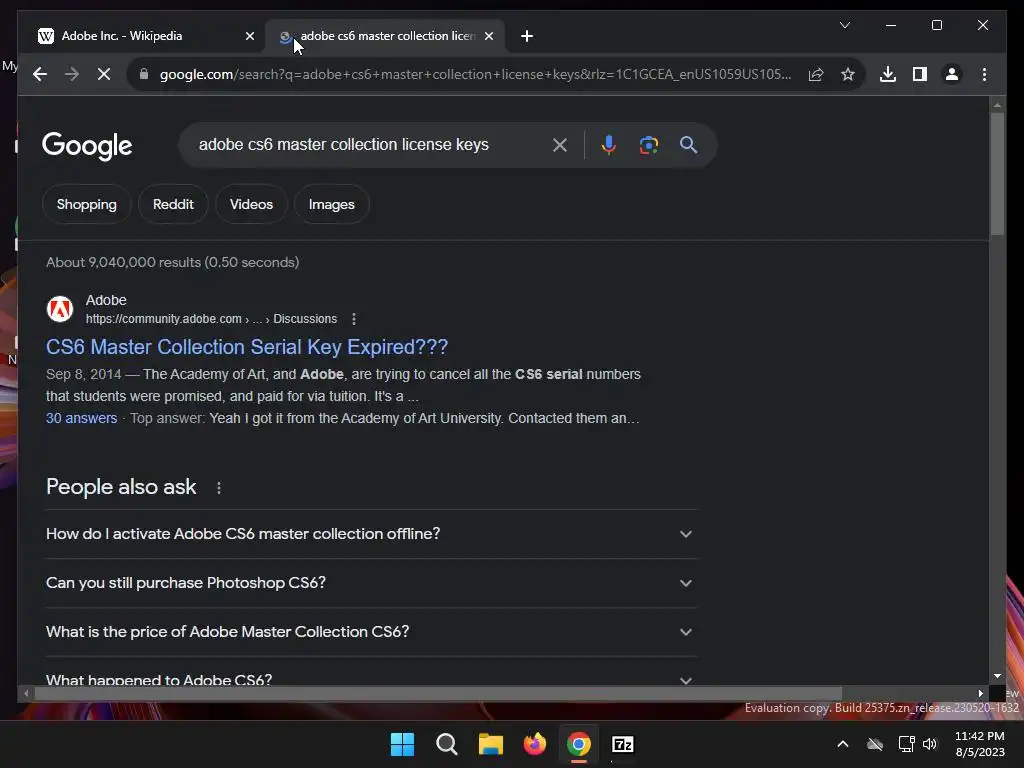Open the Adobe result favicon

(60, 309)
